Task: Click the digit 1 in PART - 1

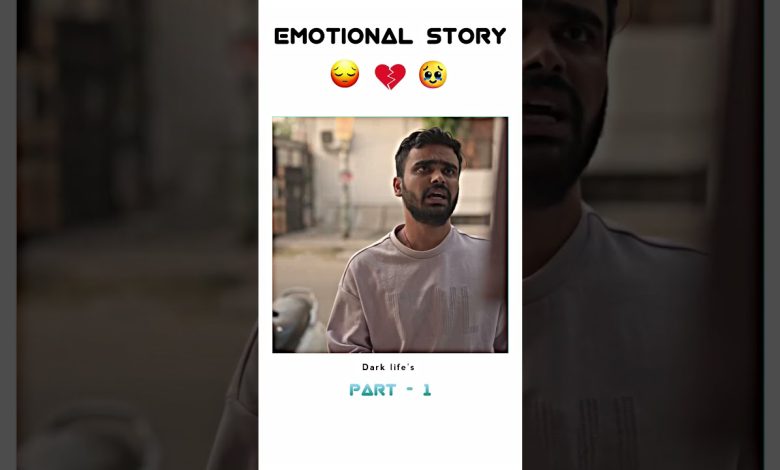Action: pos(427,389)
